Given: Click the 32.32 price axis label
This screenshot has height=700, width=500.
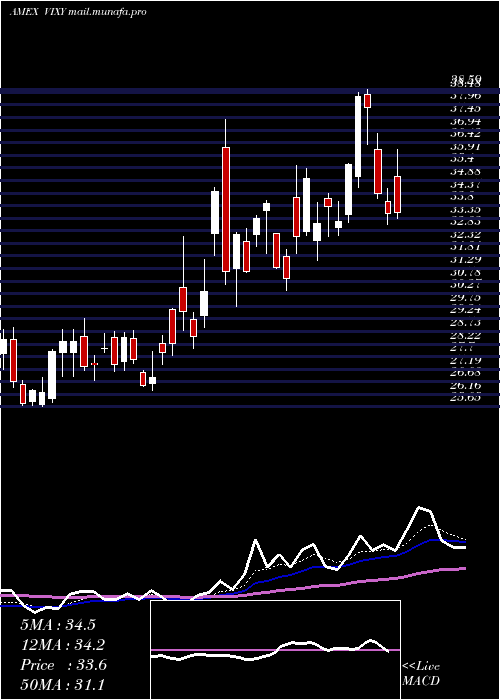Looking at the screenshot, I should [465, 234].
